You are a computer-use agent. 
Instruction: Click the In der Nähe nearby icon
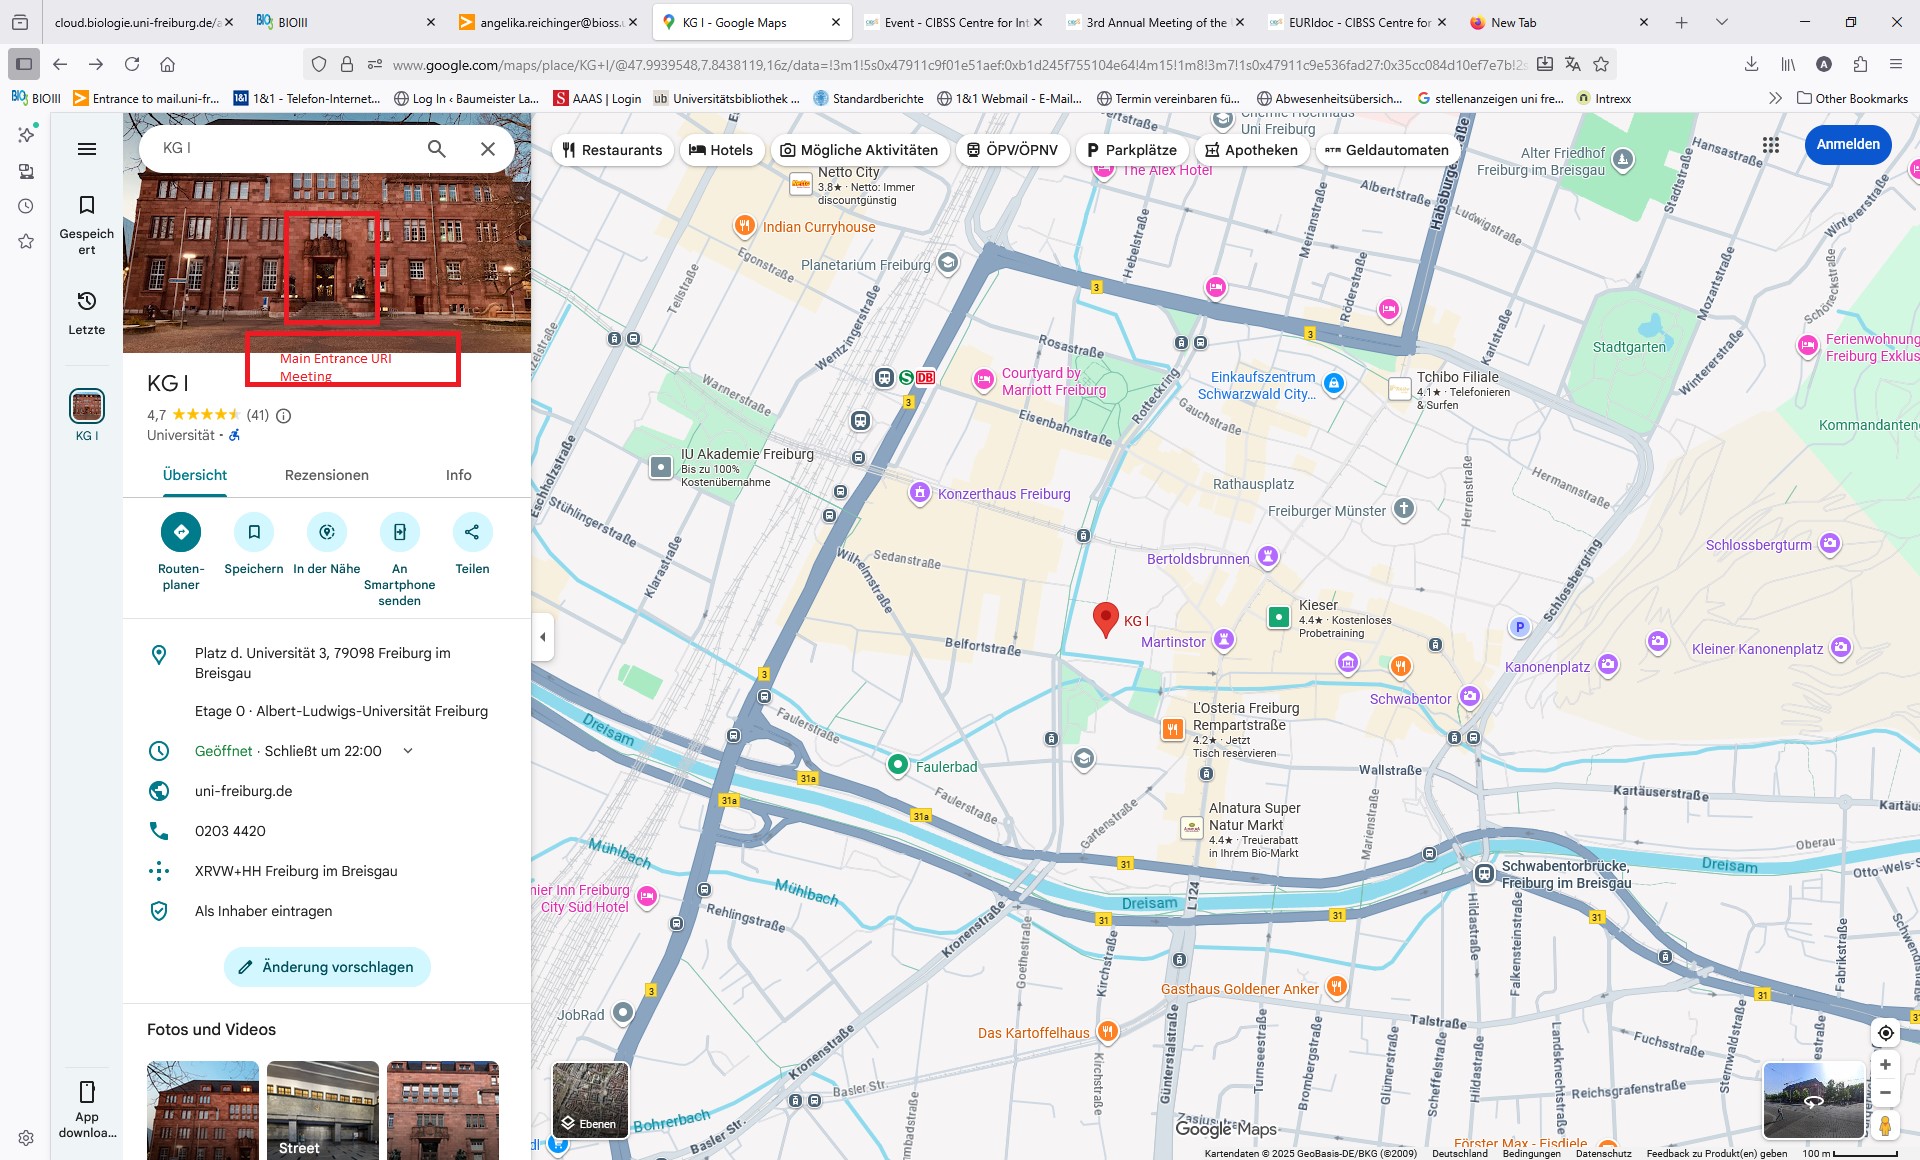point(326,532)
